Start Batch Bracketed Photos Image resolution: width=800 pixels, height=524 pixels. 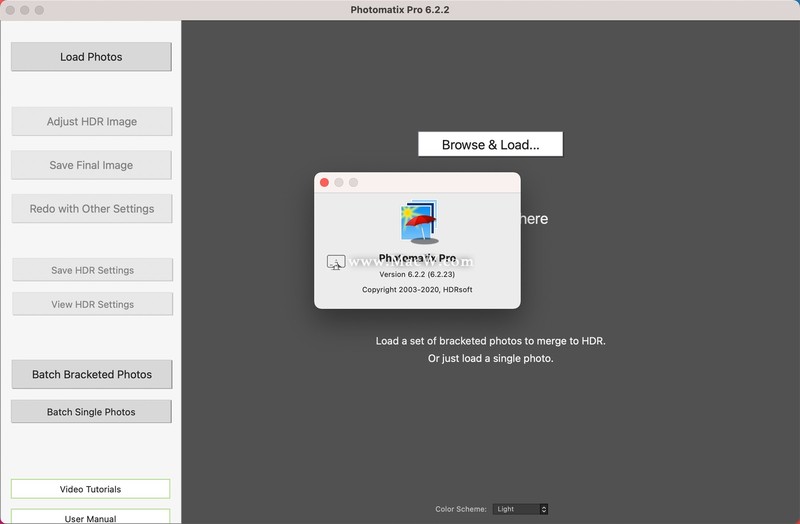tap(92, 375)
